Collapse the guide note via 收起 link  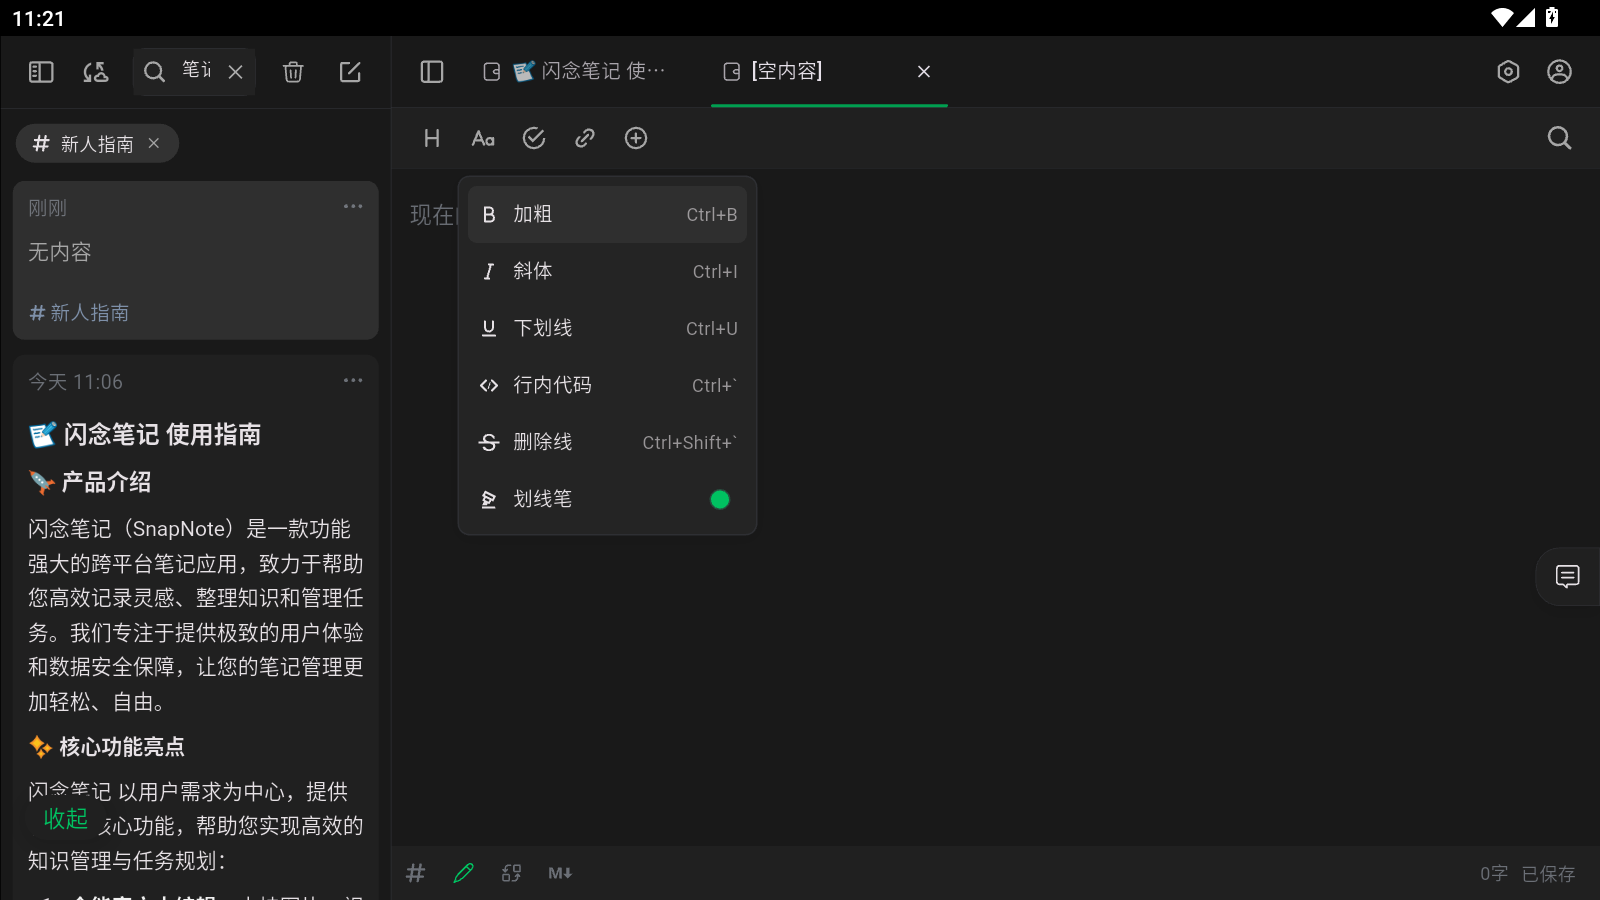tap(65, 818)
